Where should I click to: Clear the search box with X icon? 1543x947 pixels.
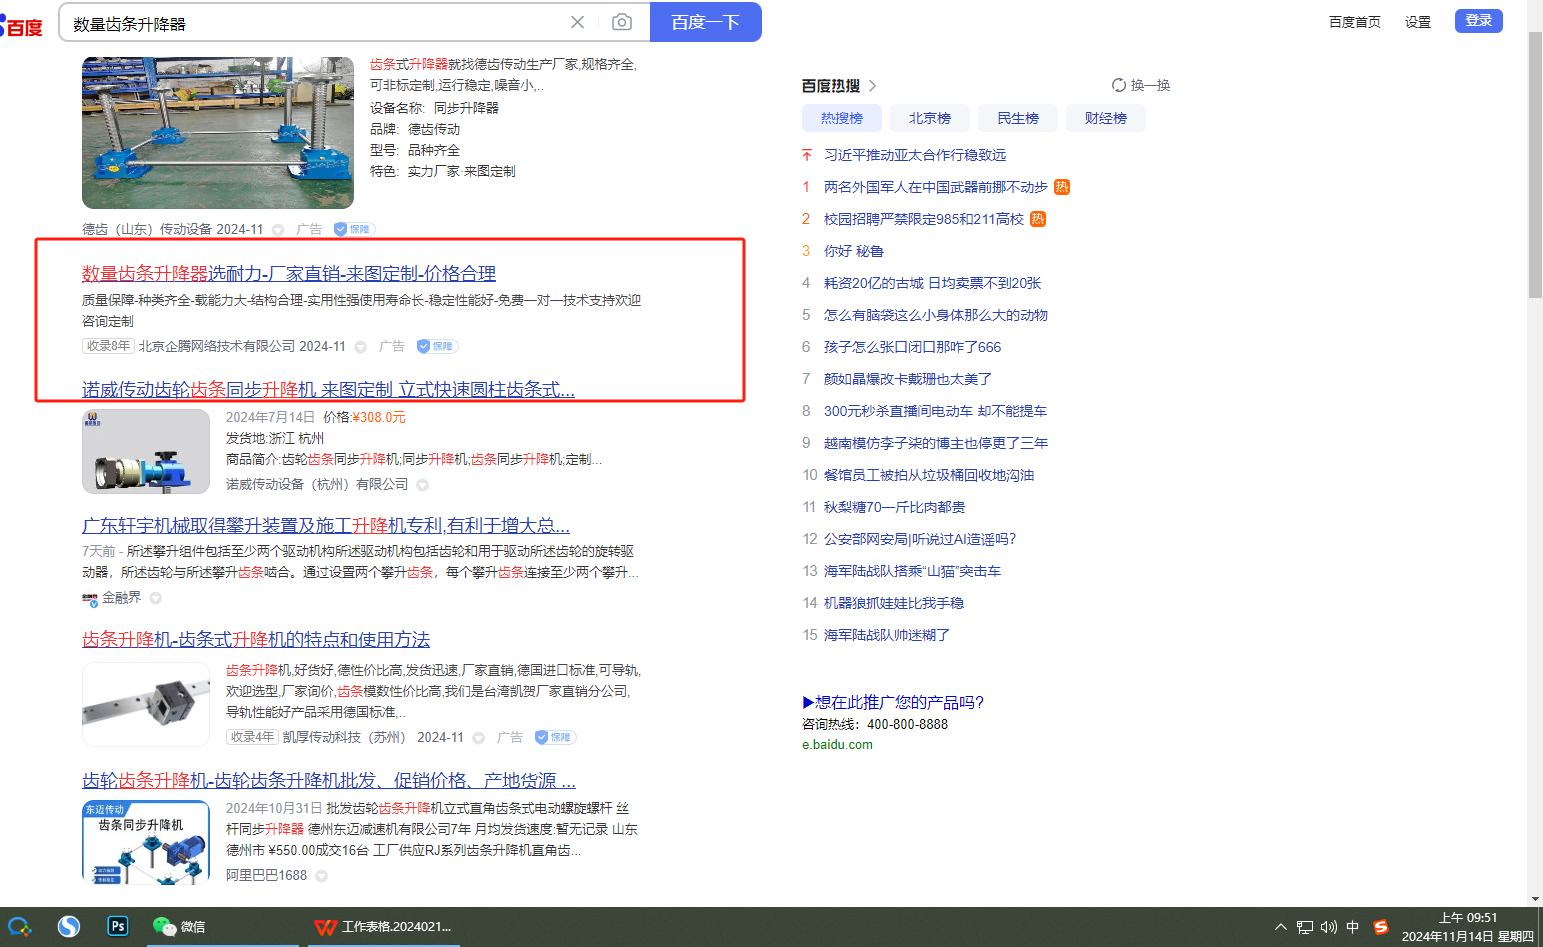(x=577, y=22)
